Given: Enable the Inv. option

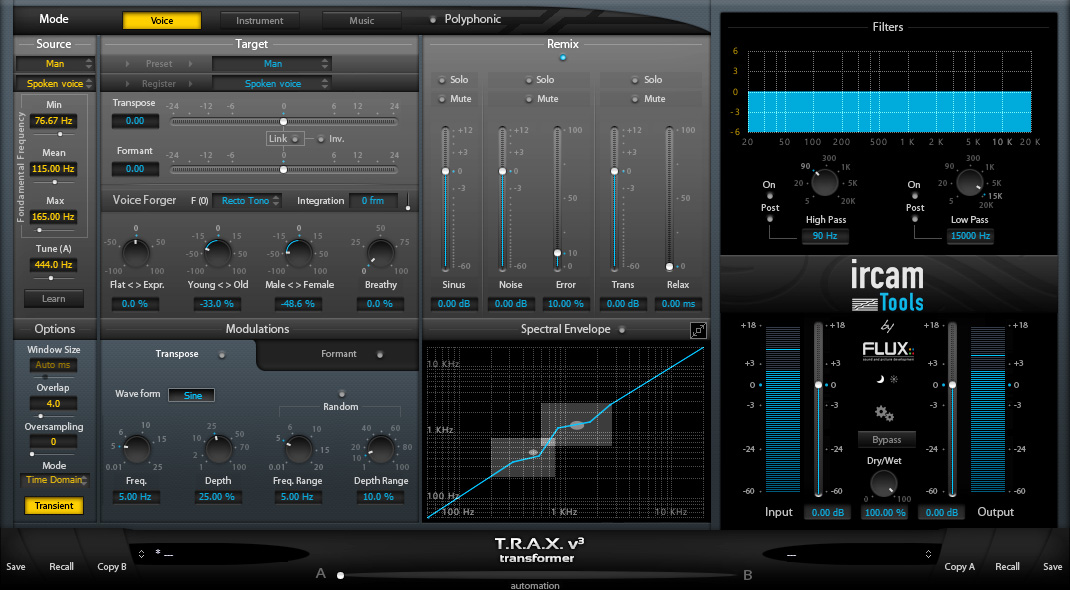Looking at the screenshot, I should click(320, 139).
